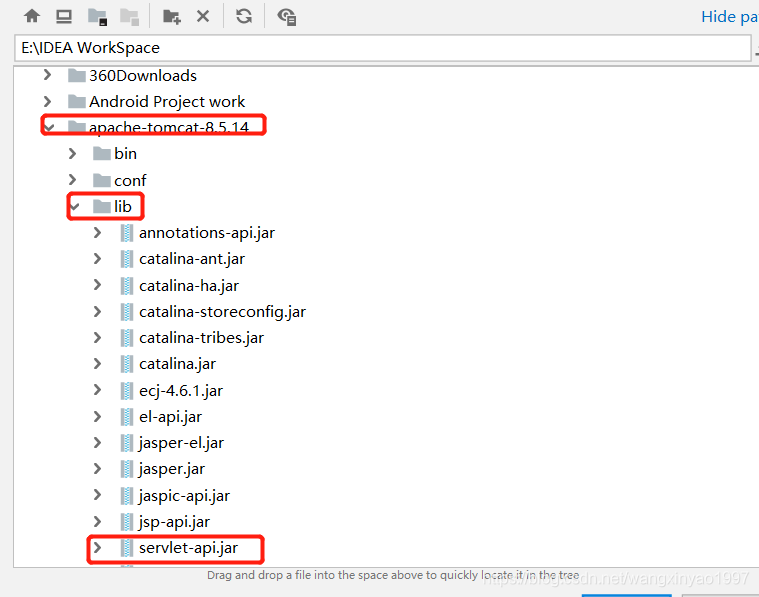Click the servlet-api.jar archive icon

click(126, 548)
